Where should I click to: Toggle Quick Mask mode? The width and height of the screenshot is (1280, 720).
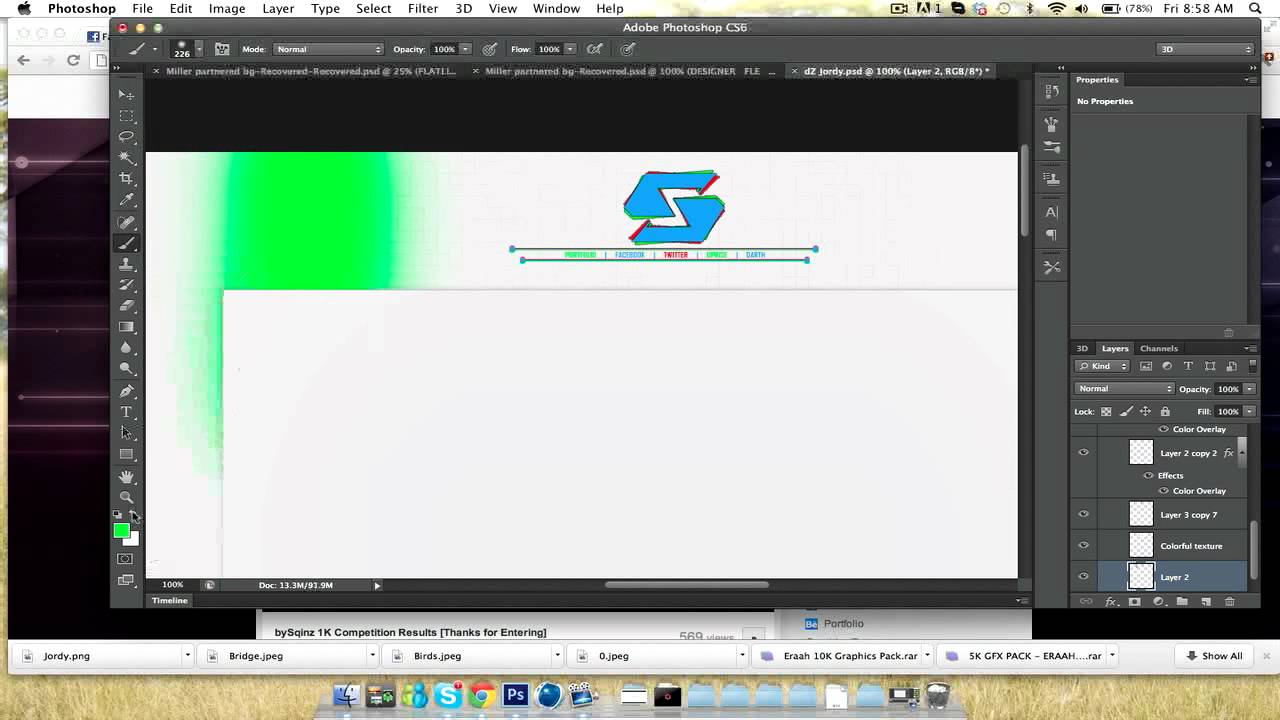[x=125, y=559]
